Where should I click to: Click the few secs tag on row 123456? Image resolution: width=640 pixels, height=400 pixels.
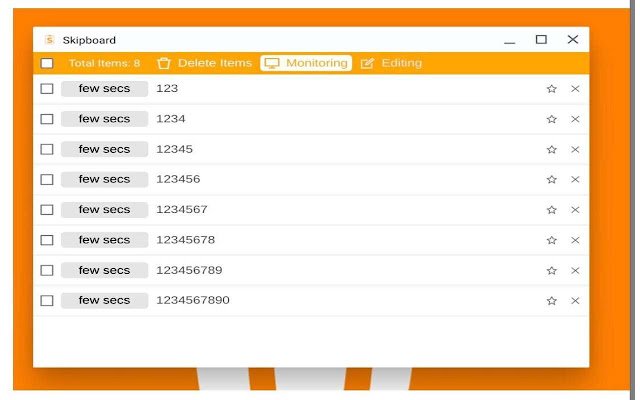pos(104,179)
